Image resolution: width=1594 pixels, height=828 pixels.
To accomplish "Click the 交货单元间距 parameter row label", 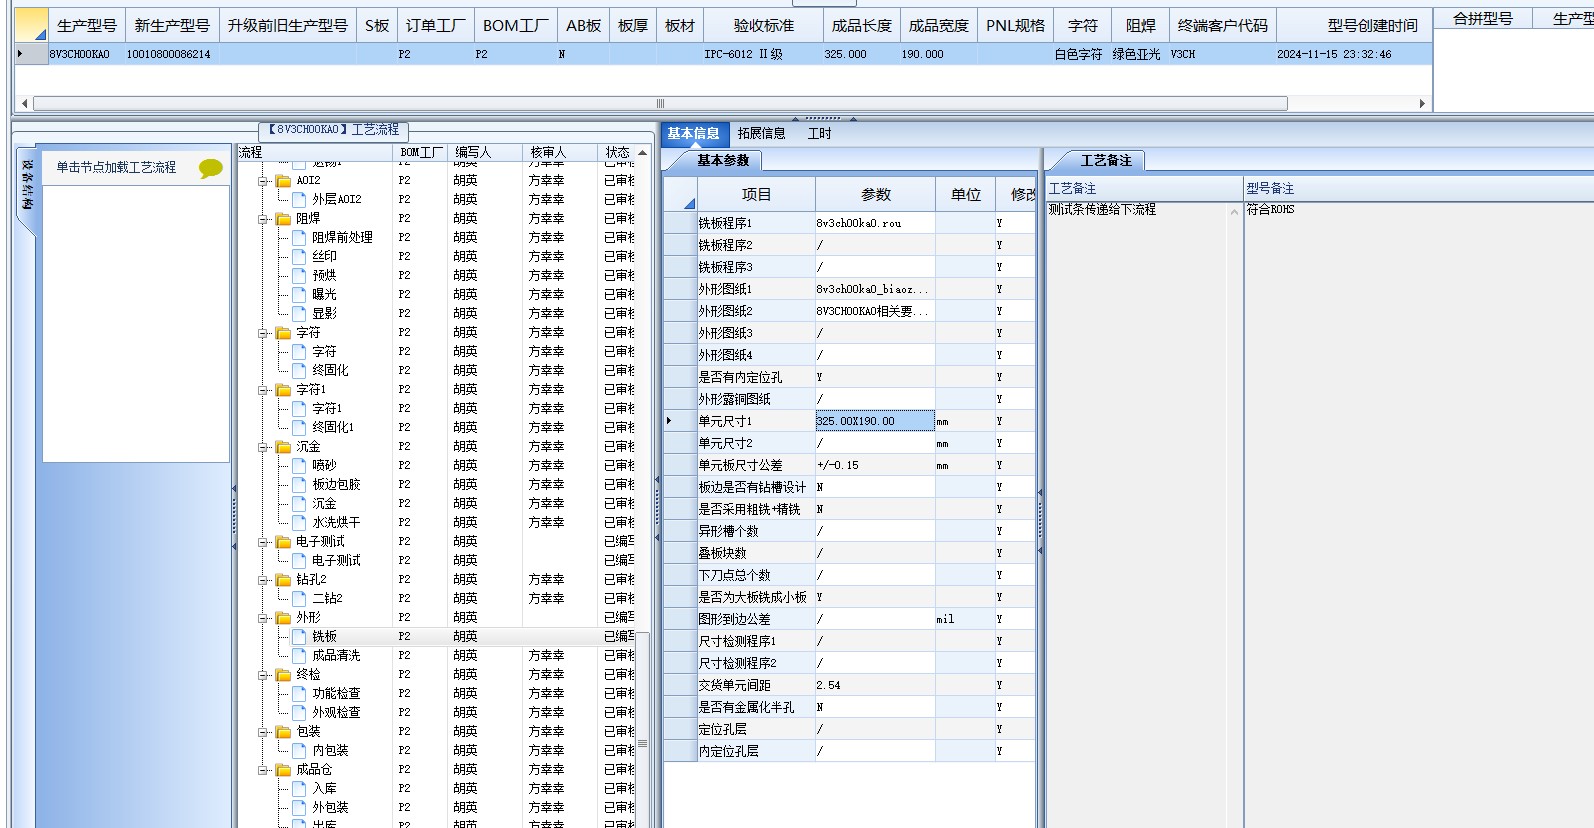I will tap(755, 685).
